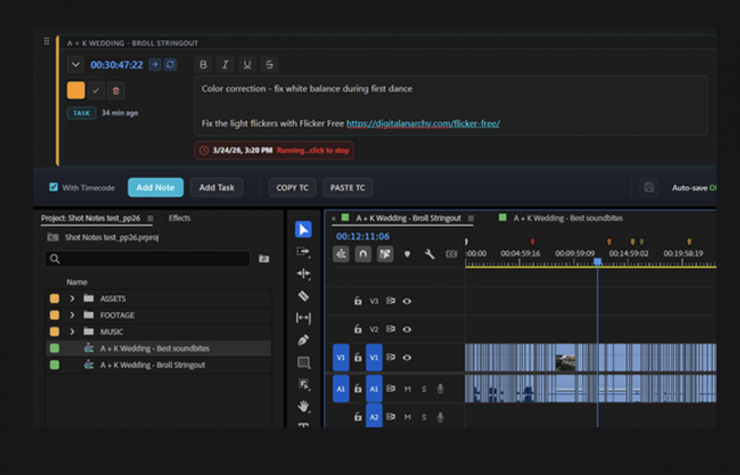Open the digitalanarchy.com flicker-free link

(423, 124)
